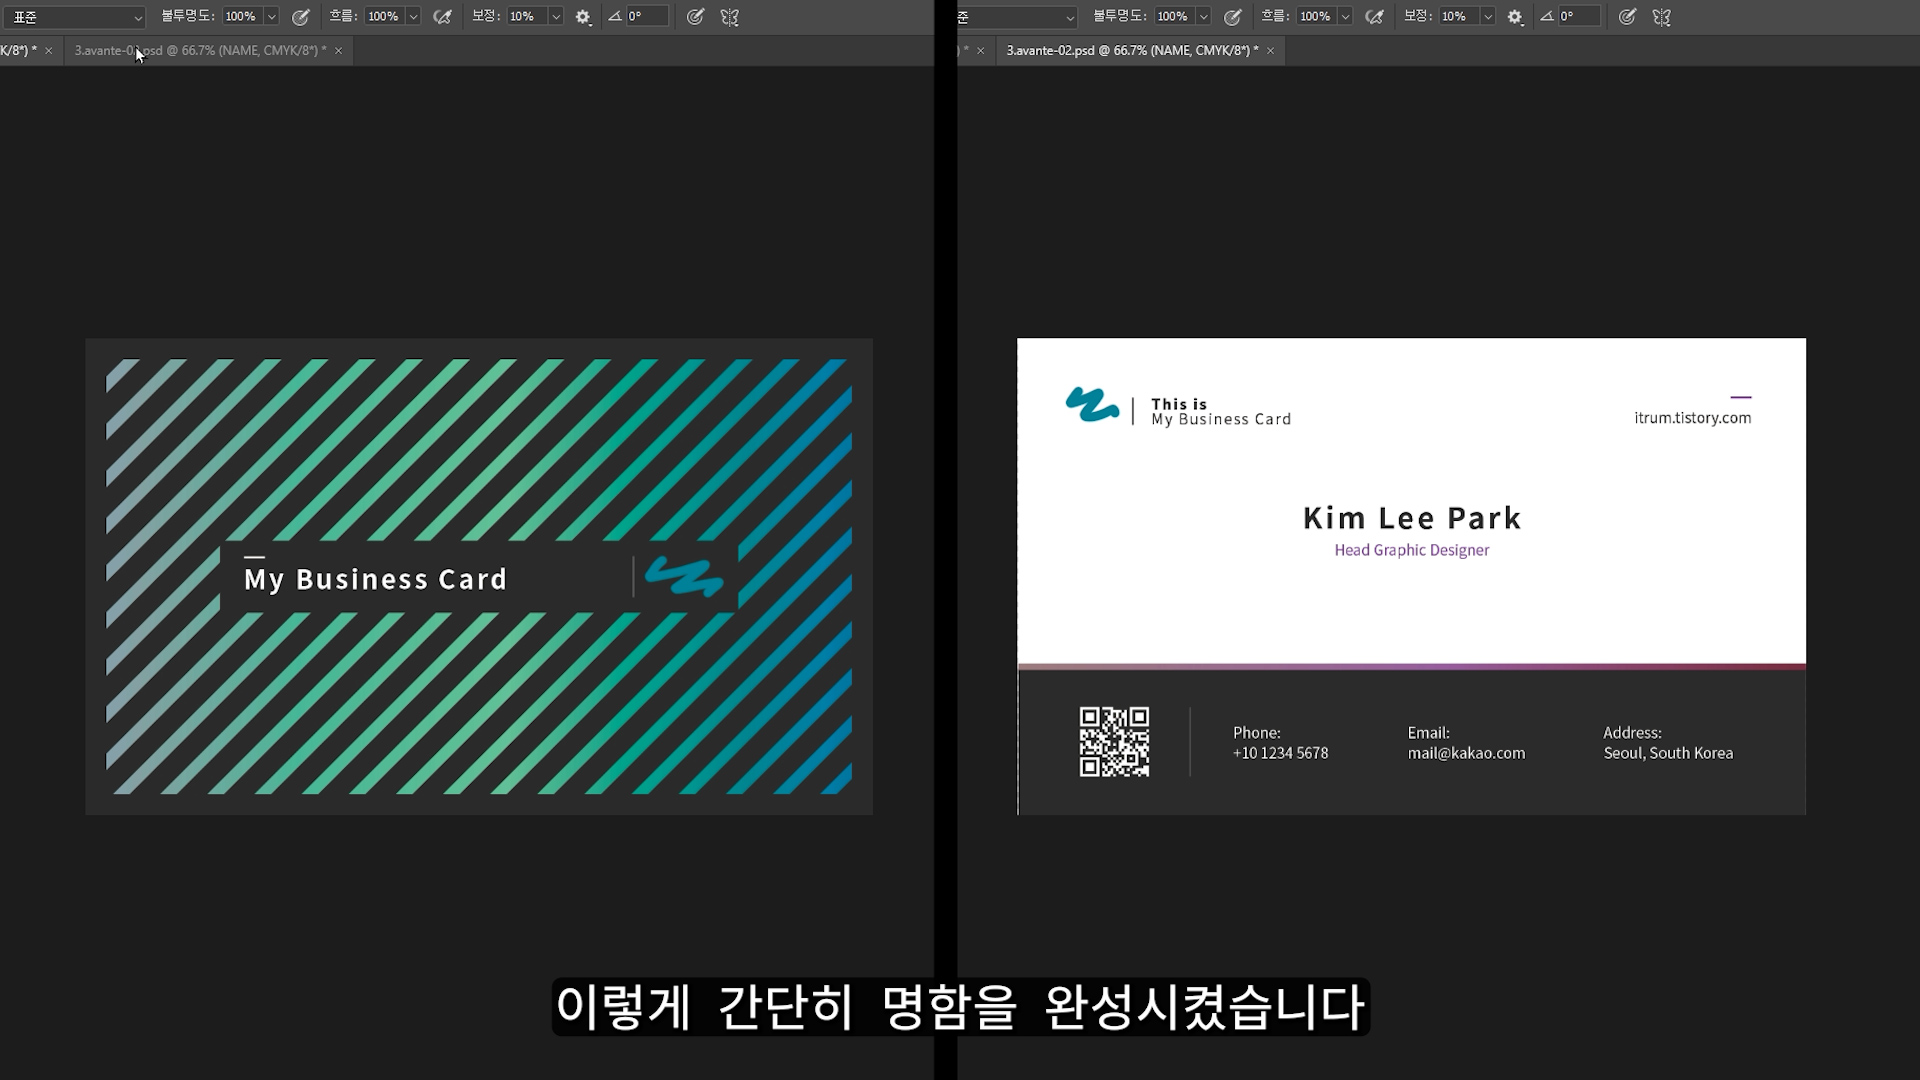Click symmetry butterfly icon in right window
Viewport: 1920px width, 1080px height.
coord(1662,17)
